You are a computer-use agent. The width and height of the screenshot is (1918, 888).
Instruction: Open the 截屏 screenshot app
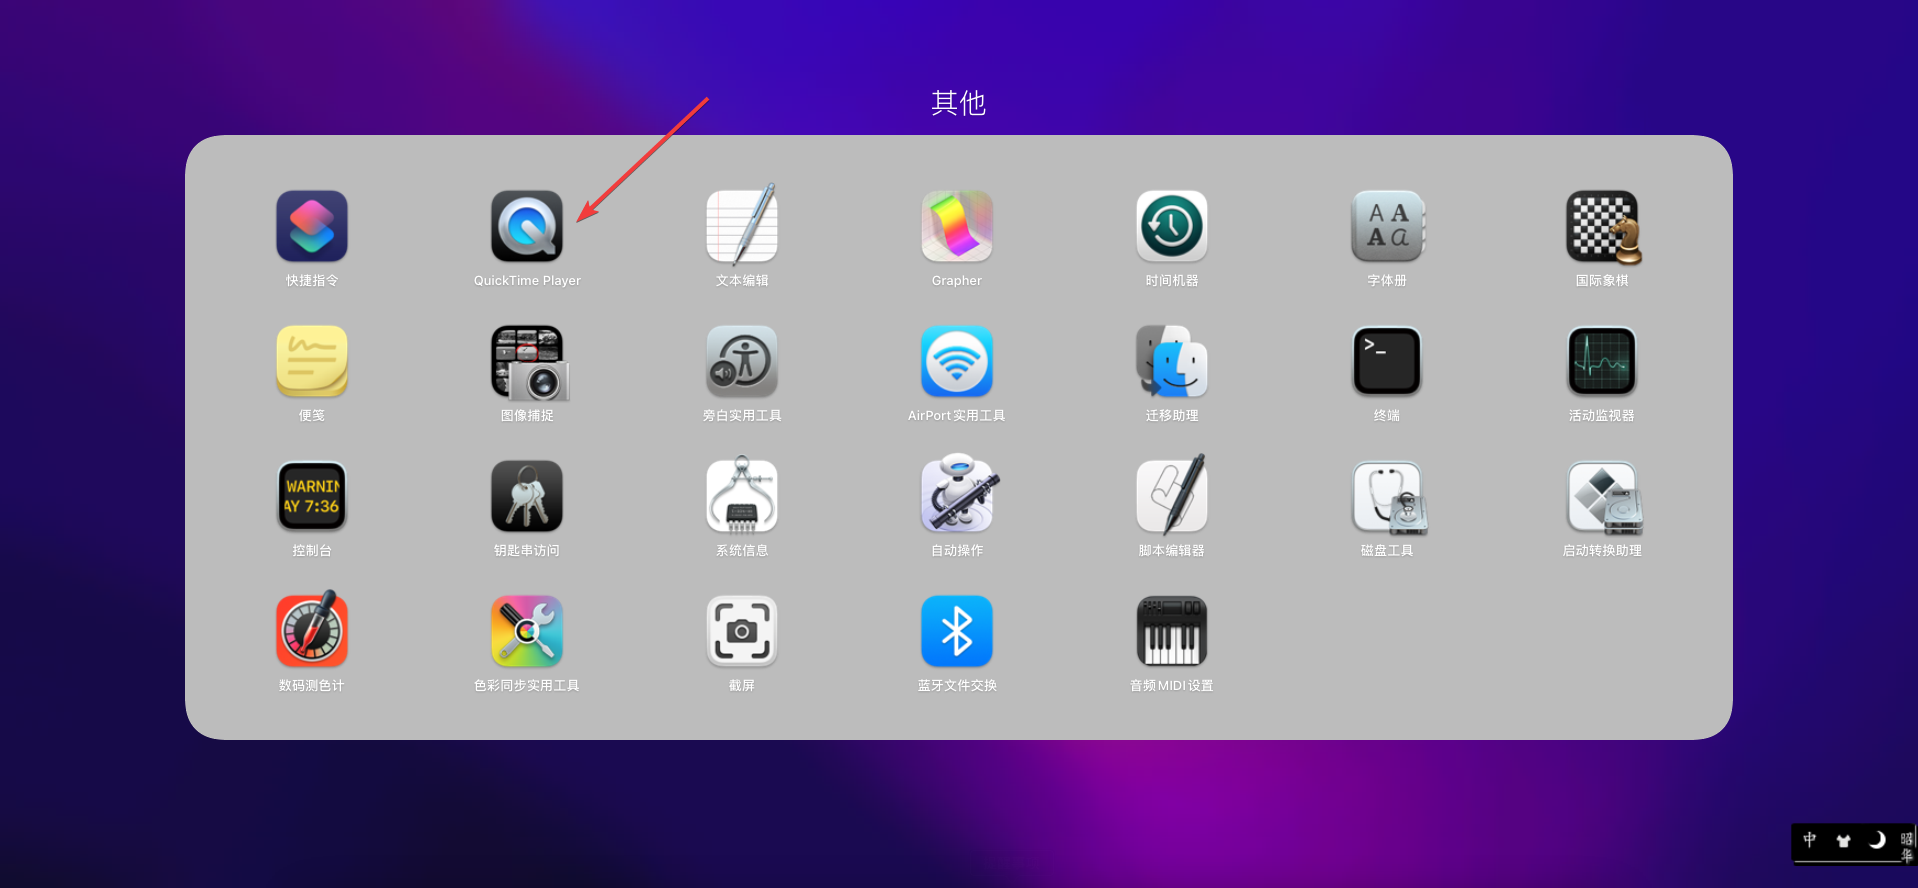[x=742, y=632]
